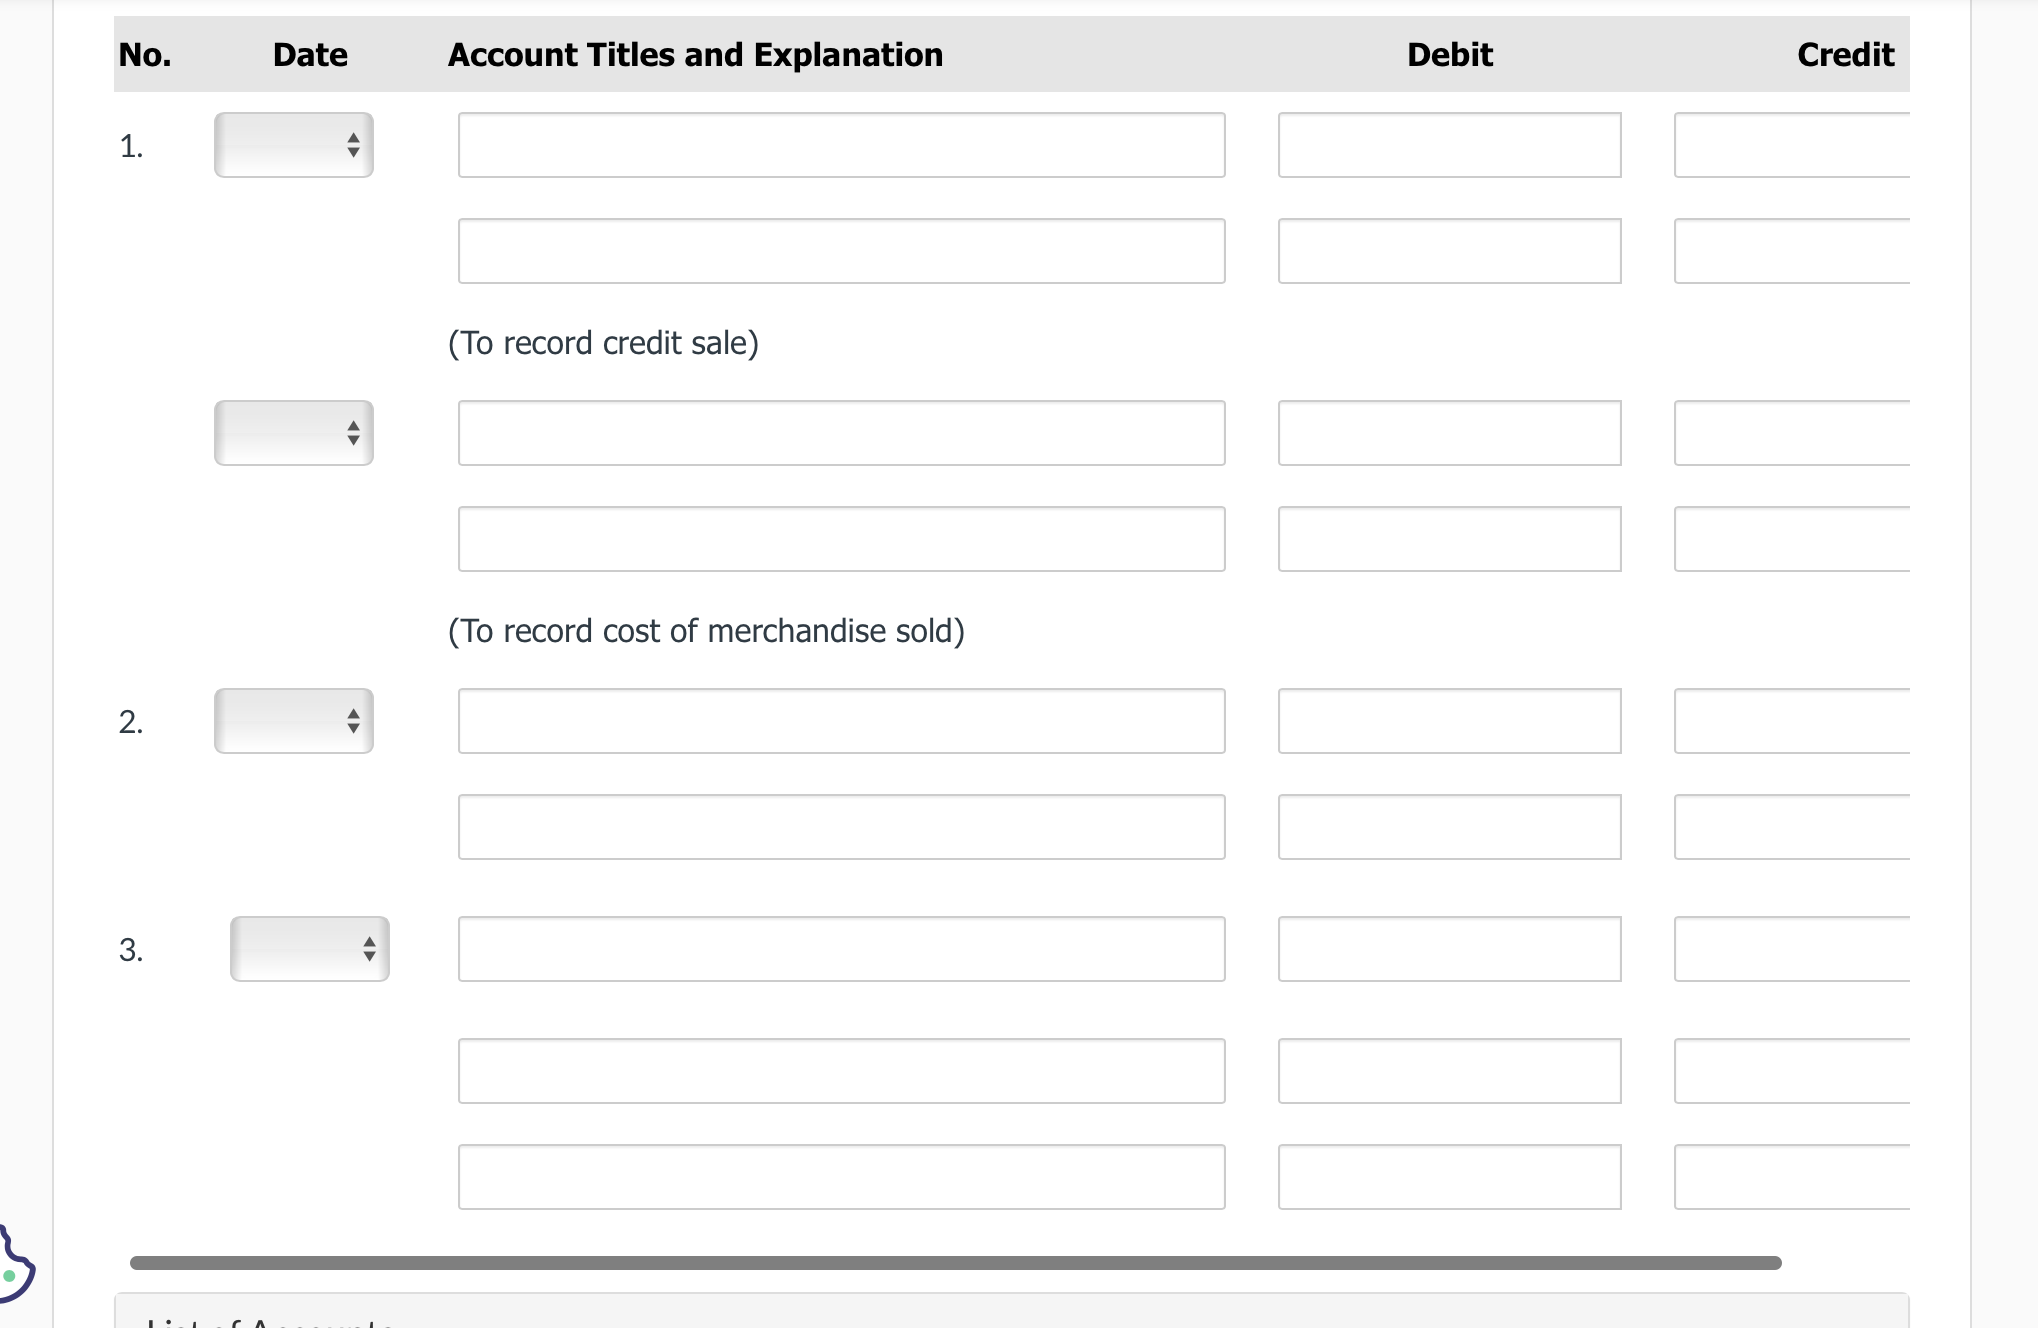Click the first account title field of entry 3

841,949
